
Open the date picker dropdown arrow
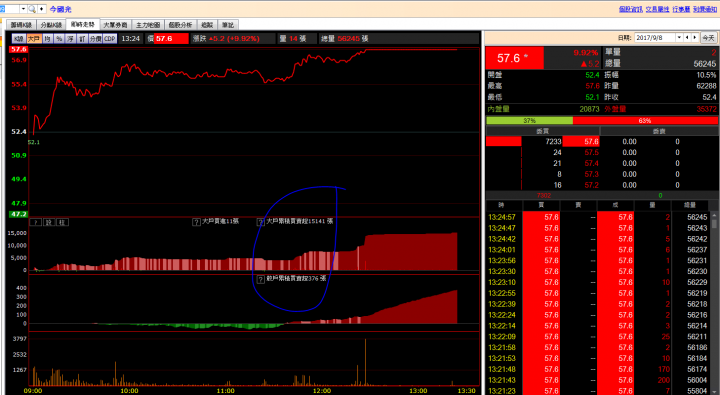[x=679, y=38]
